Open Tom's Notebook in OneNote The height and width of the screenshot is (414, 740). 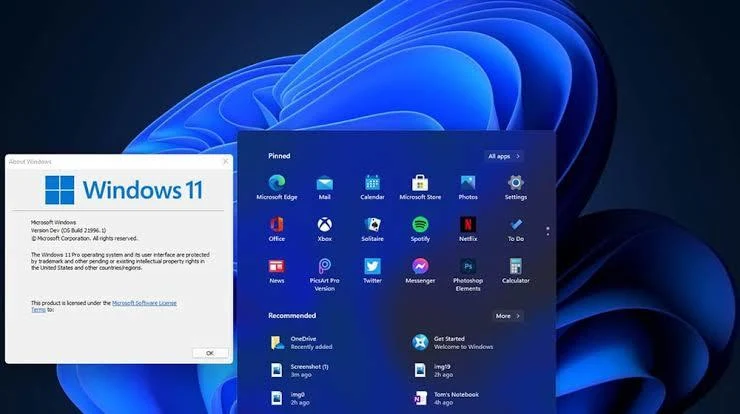pos(446,398)
